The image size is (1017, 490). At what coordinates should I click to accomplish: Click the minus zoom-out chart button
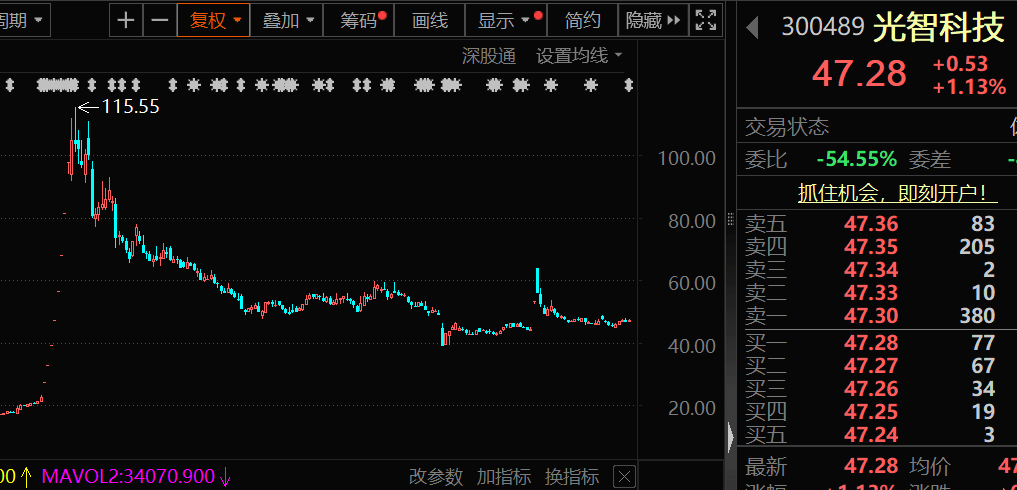click(159, 20)
